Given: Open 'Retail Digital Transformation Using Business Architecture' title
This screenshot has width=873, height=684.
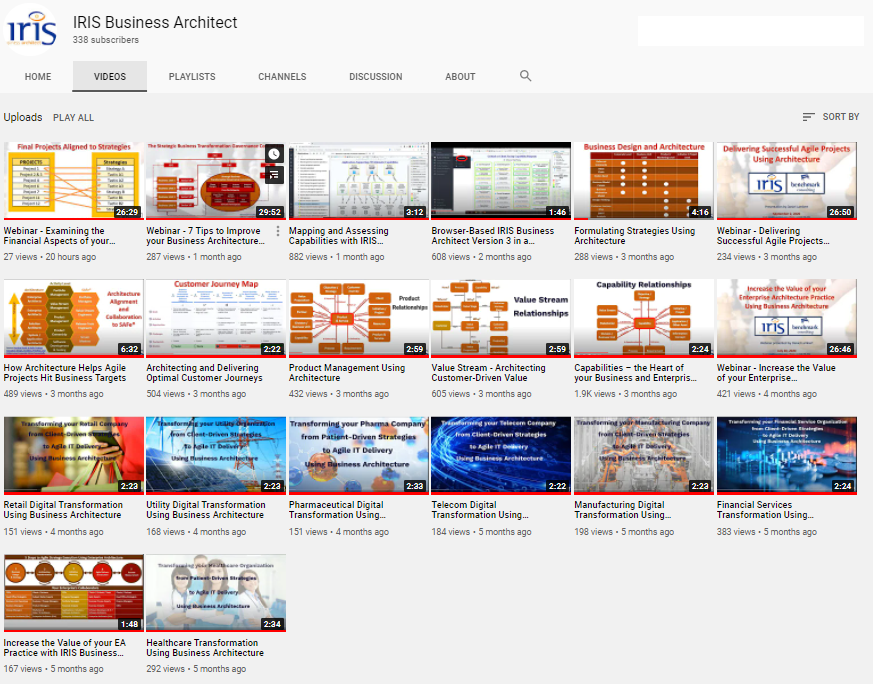Looking at the screenshot, I should point(63,510).
